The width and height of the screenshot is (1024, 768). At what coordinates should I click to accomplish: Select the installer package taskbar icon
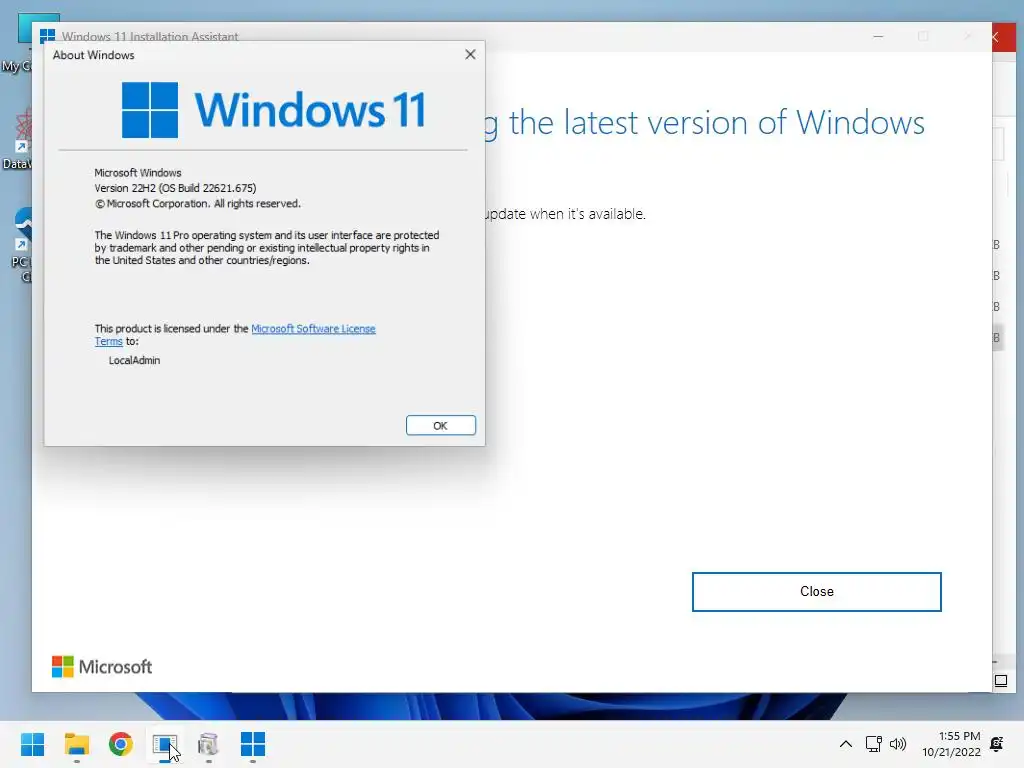(208, 744)
